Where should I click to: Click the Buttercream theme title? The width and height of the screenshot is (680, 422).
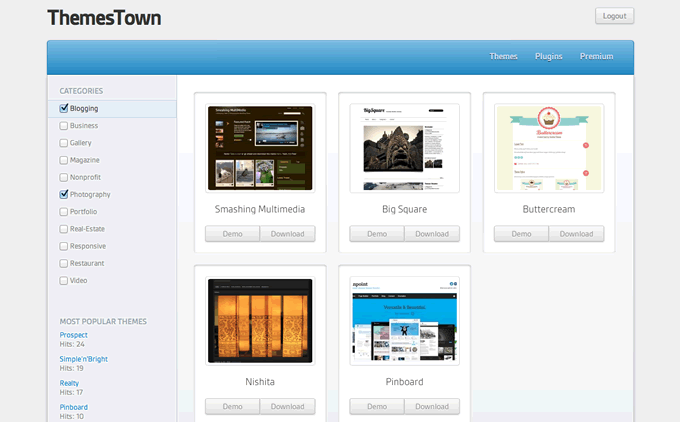click(x=549, y=209)
